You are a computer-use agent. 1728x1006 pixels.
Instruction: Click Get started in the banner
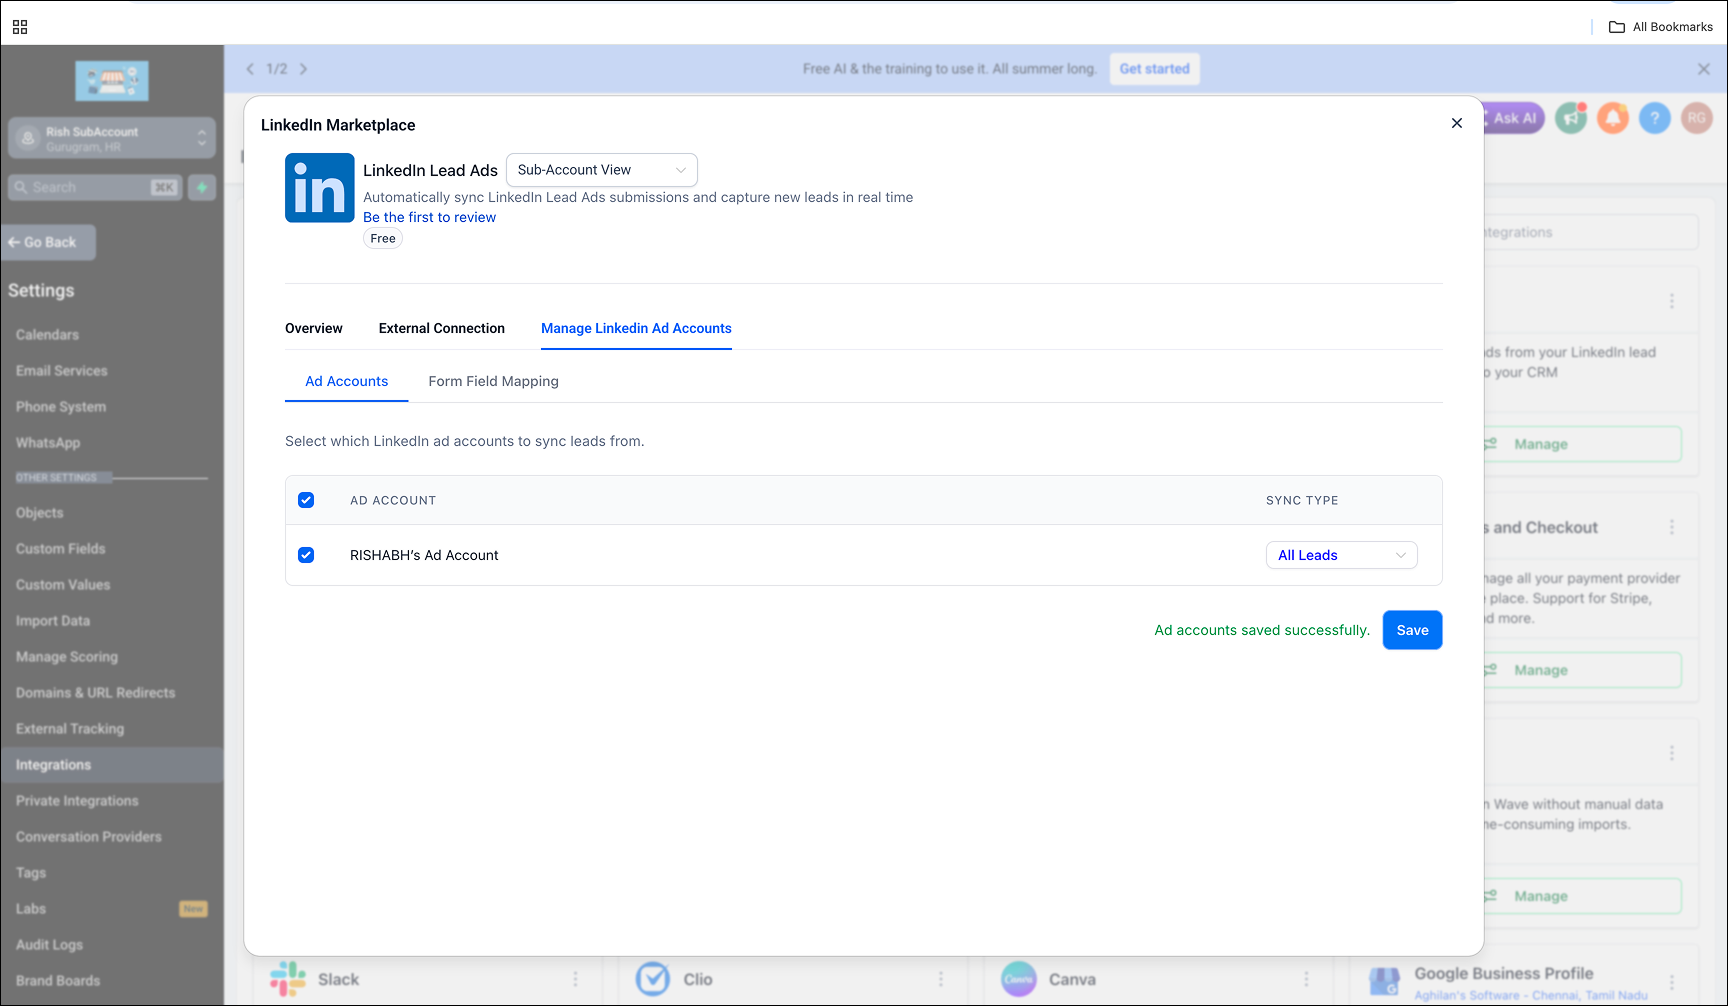tap(1154, 69)
